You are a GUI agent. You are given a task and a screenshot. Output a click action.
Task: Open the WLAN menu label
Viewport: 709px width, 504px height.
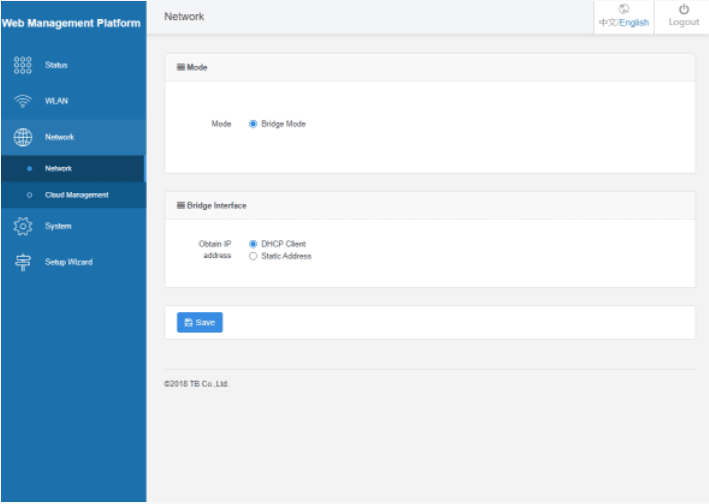pos(56,101)
